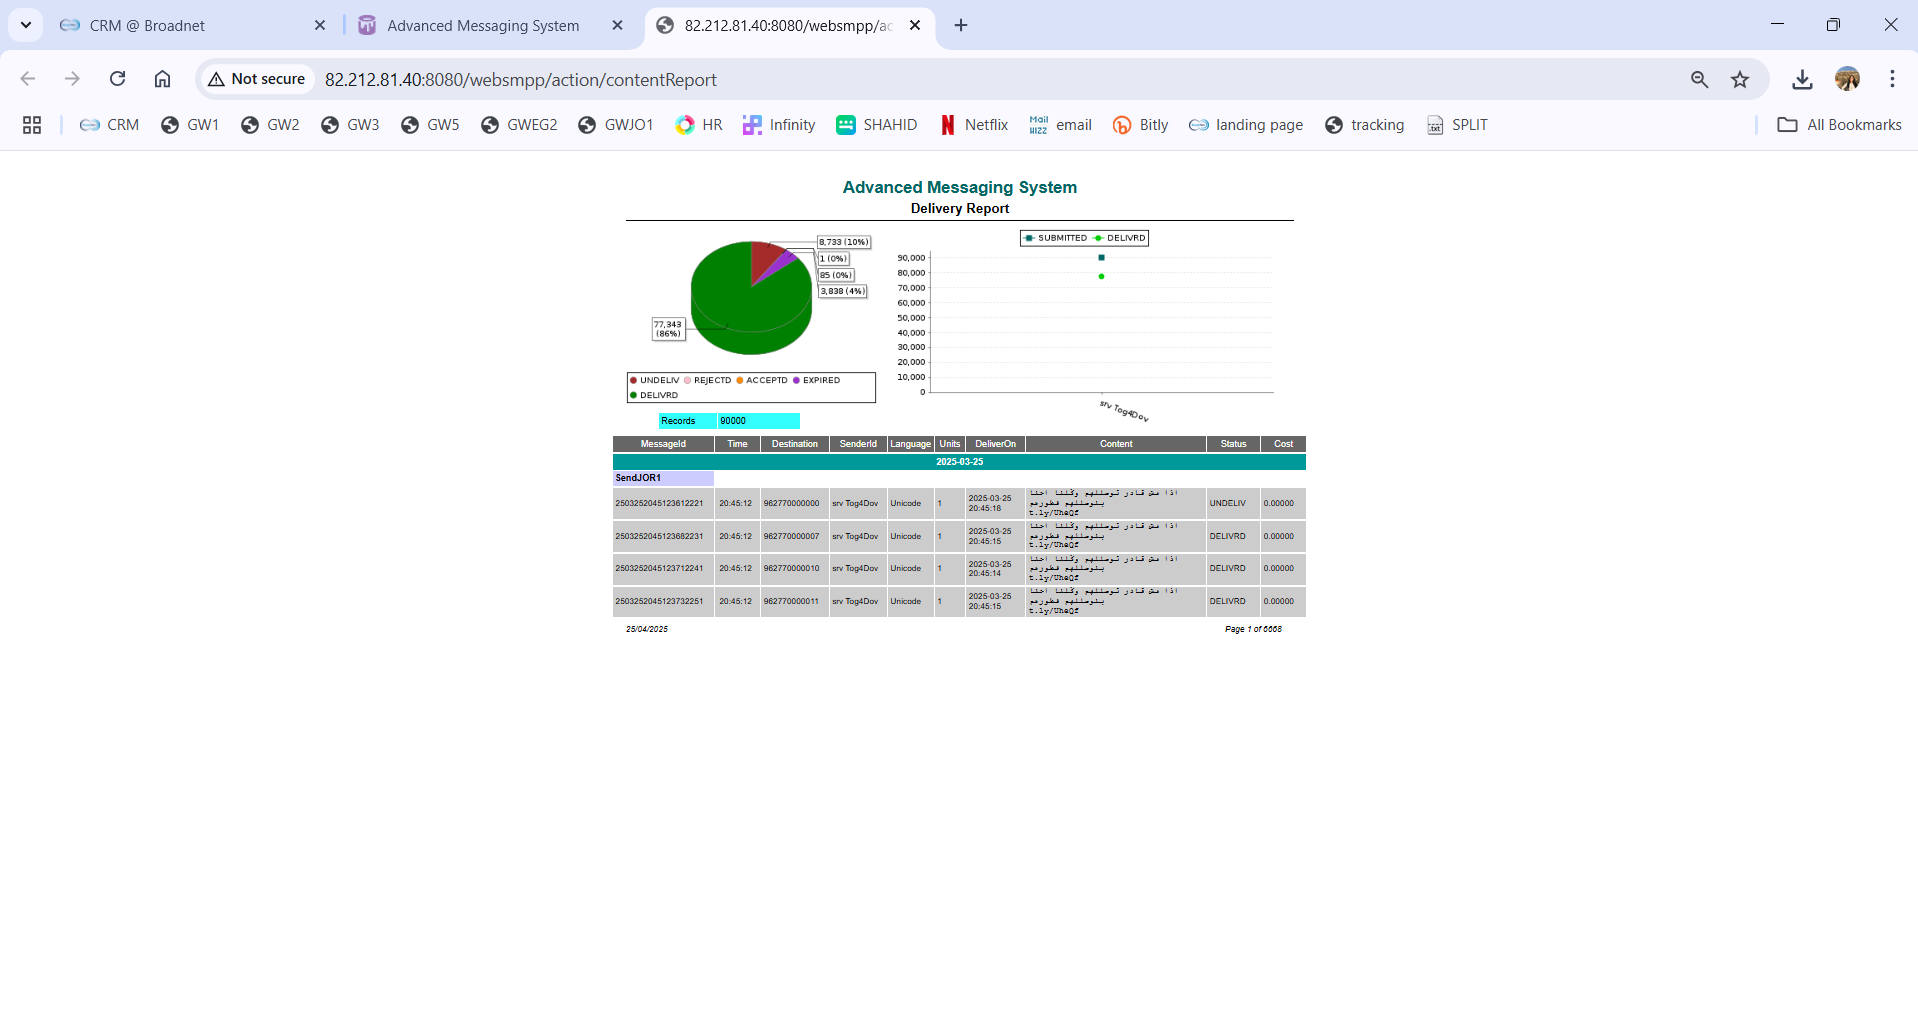
Task: Click the DELIVRD legend marker under pie chart
Action: pos(634,395)
